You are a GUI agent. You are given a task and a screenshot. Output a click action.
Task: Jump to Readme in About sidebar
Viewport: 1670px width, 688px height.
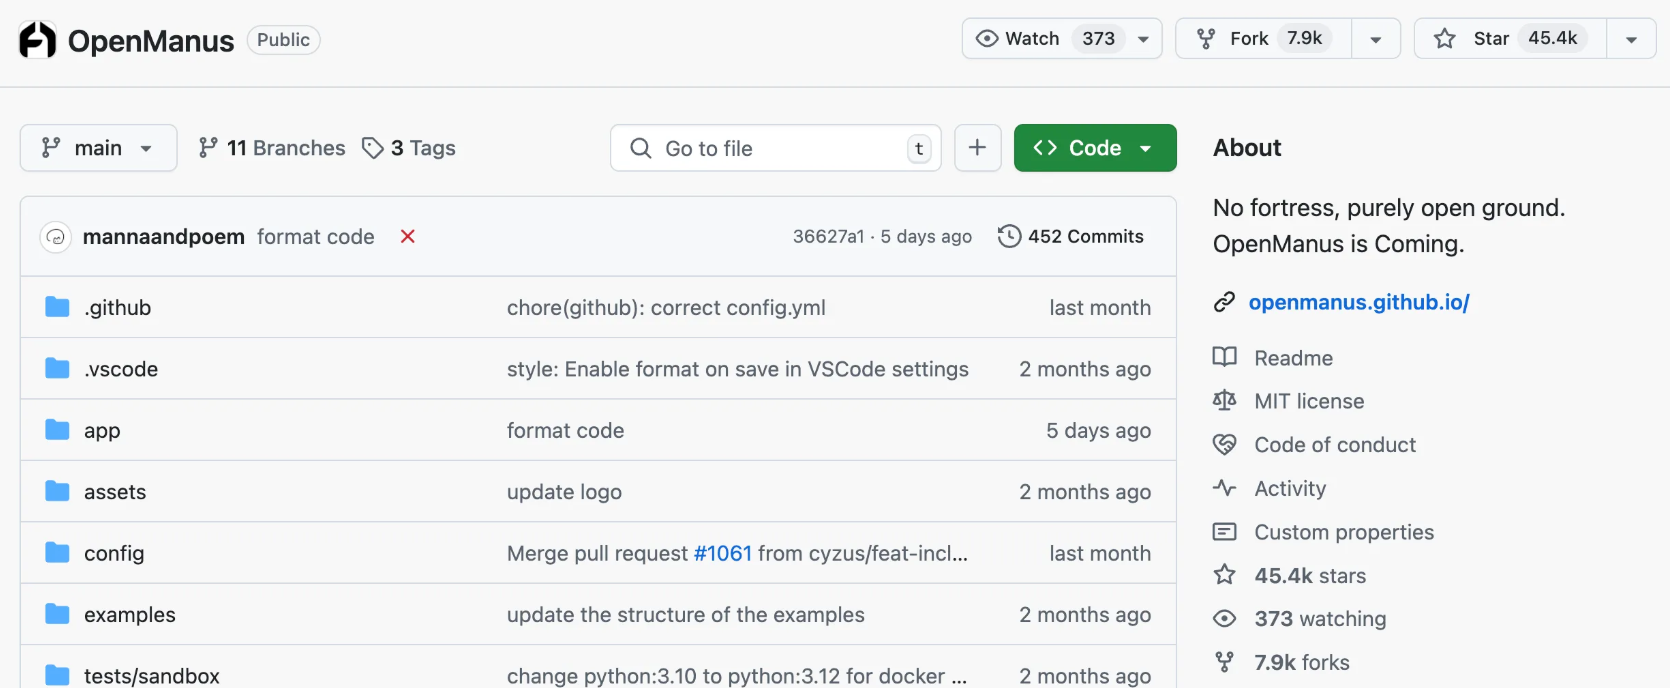click(1294, 358)
